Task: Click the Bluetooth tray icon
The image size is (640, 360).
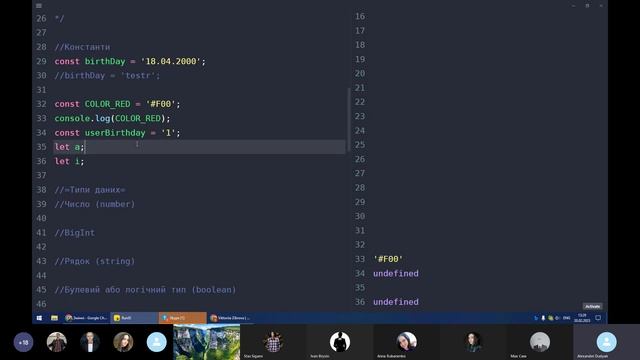Action: tap(536, 318)
